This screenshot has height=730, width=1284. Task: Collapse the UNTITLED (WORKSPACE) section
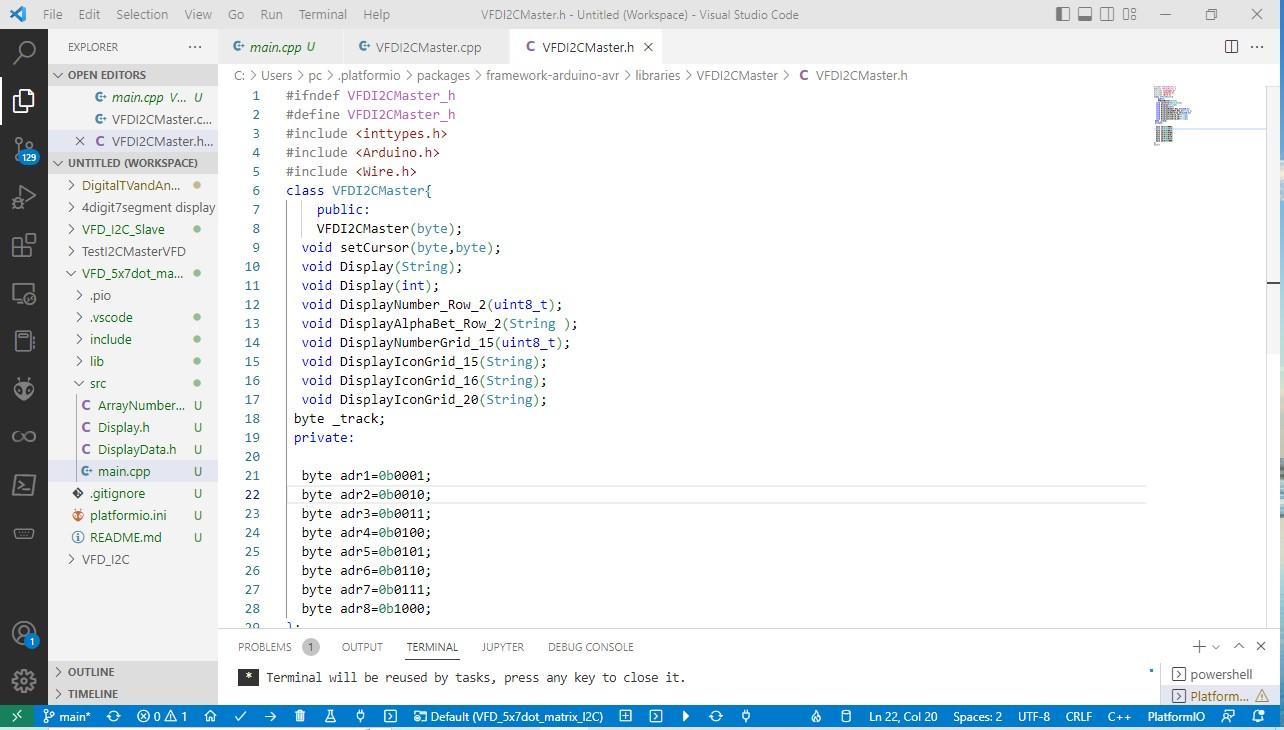tap(133, 163)
